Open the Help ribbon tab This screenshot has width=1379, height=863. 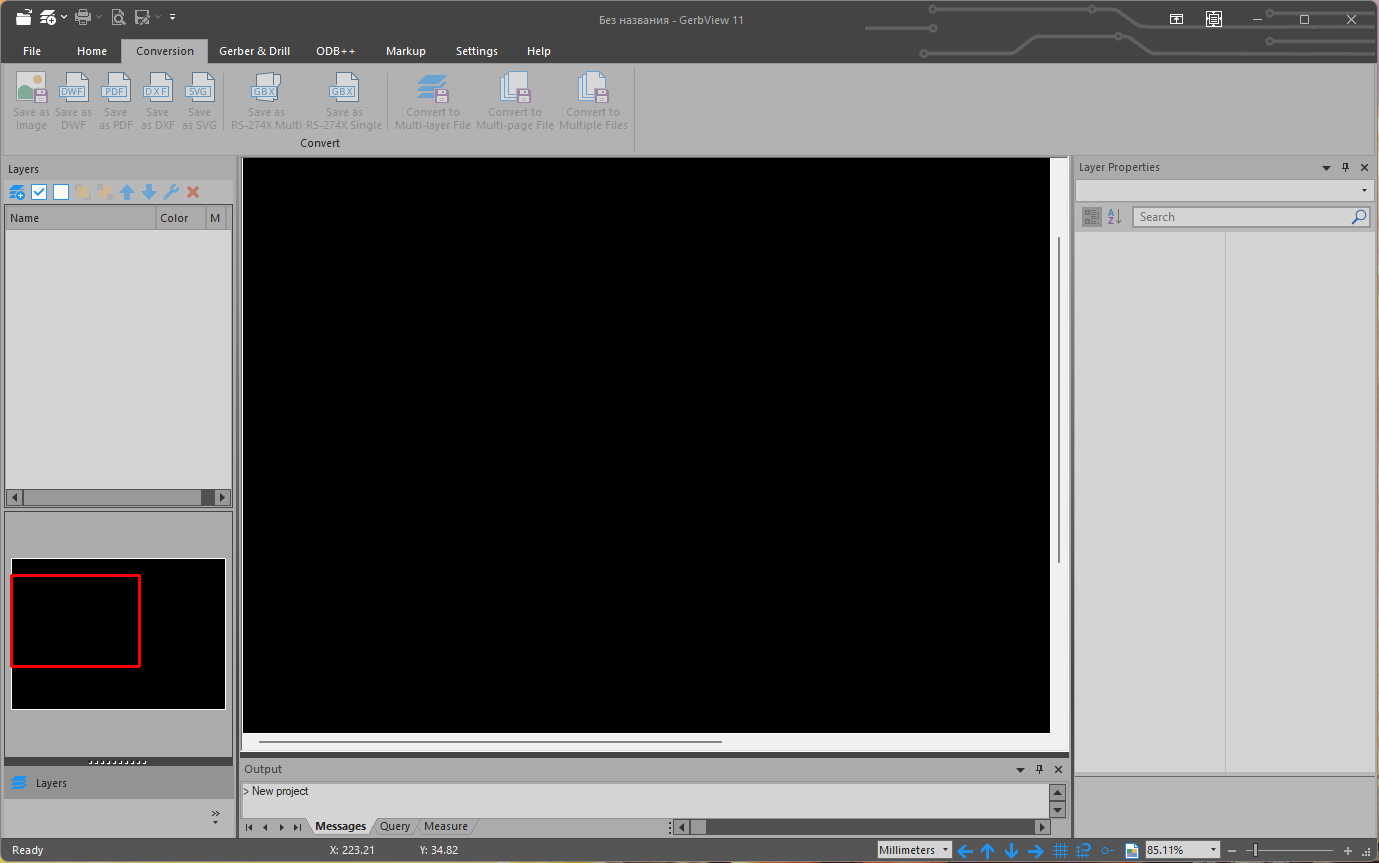tap(539, 51)
